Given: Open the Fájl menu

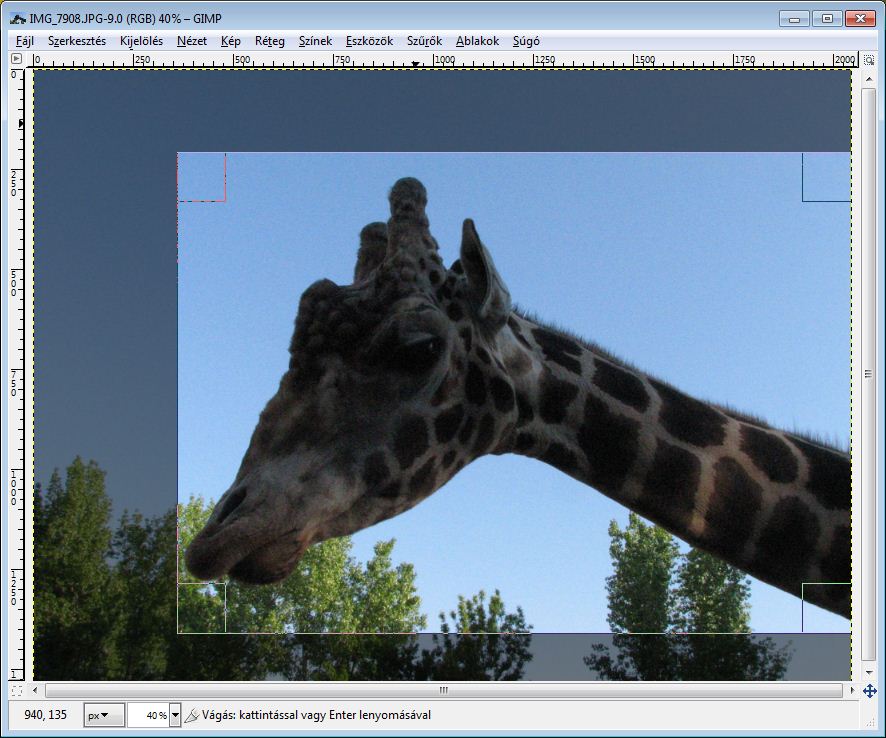Looking at the screenshot, I should tap(25, 41).
